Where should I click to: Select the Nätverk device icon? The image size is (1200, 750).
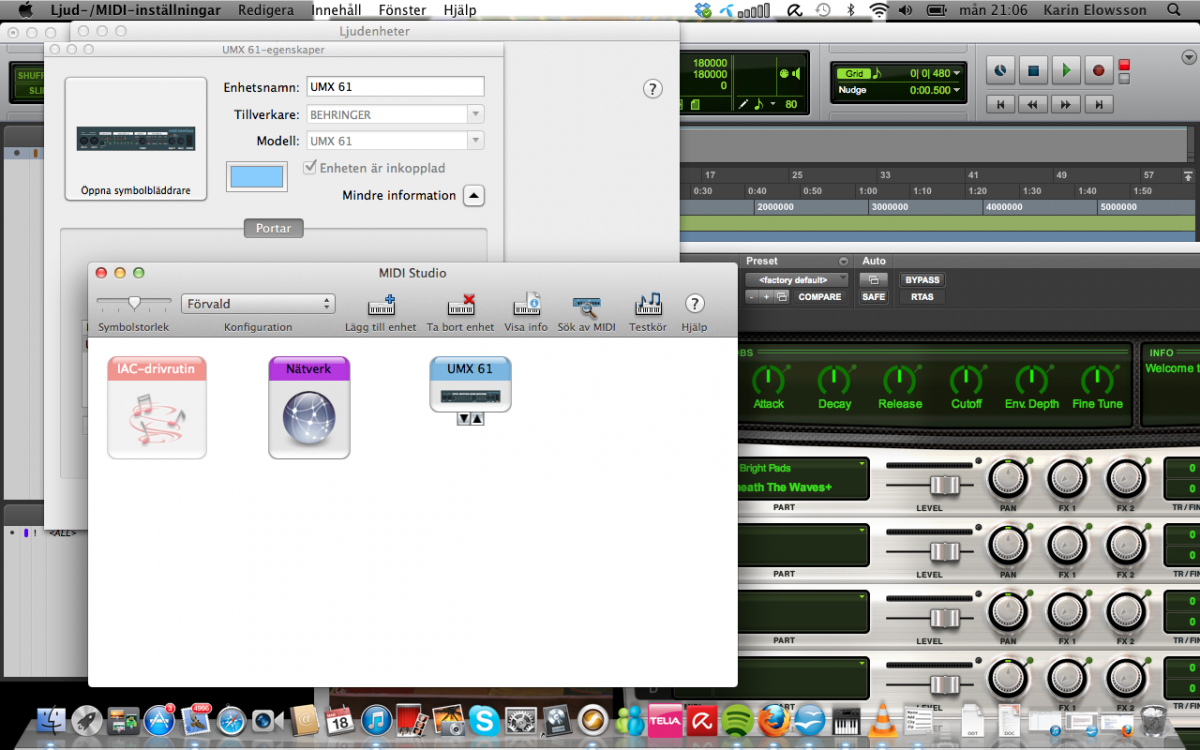(309, 407)
